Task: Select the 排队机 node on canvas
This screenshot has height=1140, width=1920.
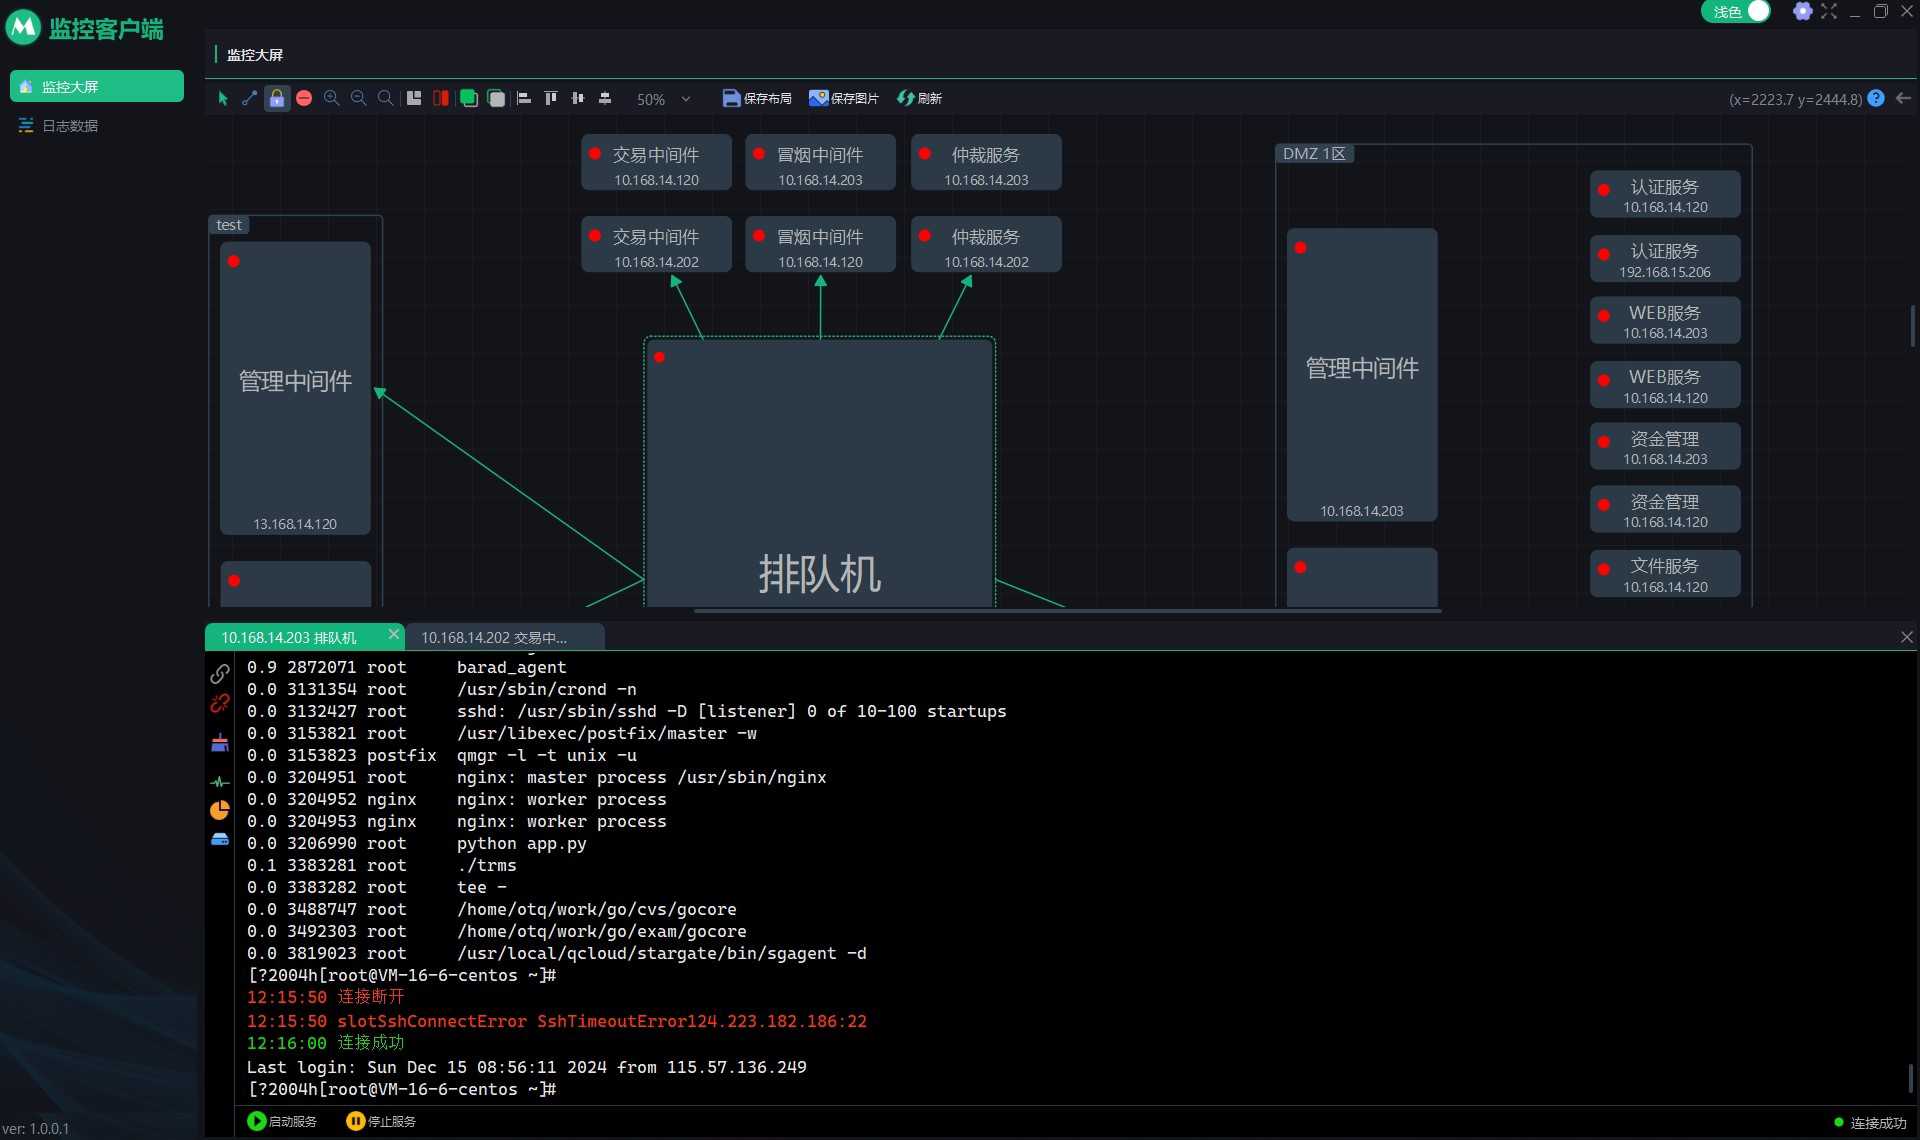Action: coord(819,472)
